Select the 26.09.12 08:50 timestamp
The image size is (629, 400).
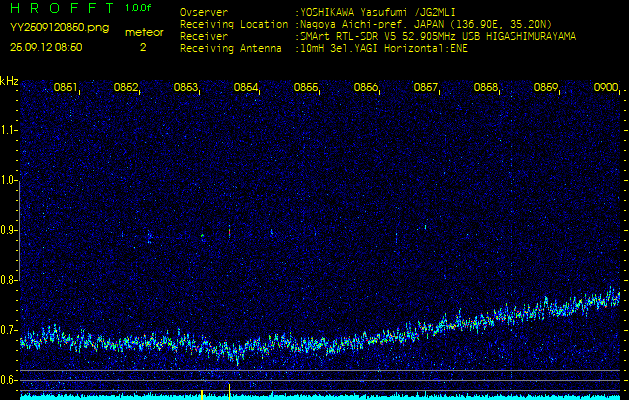(46, 46)
